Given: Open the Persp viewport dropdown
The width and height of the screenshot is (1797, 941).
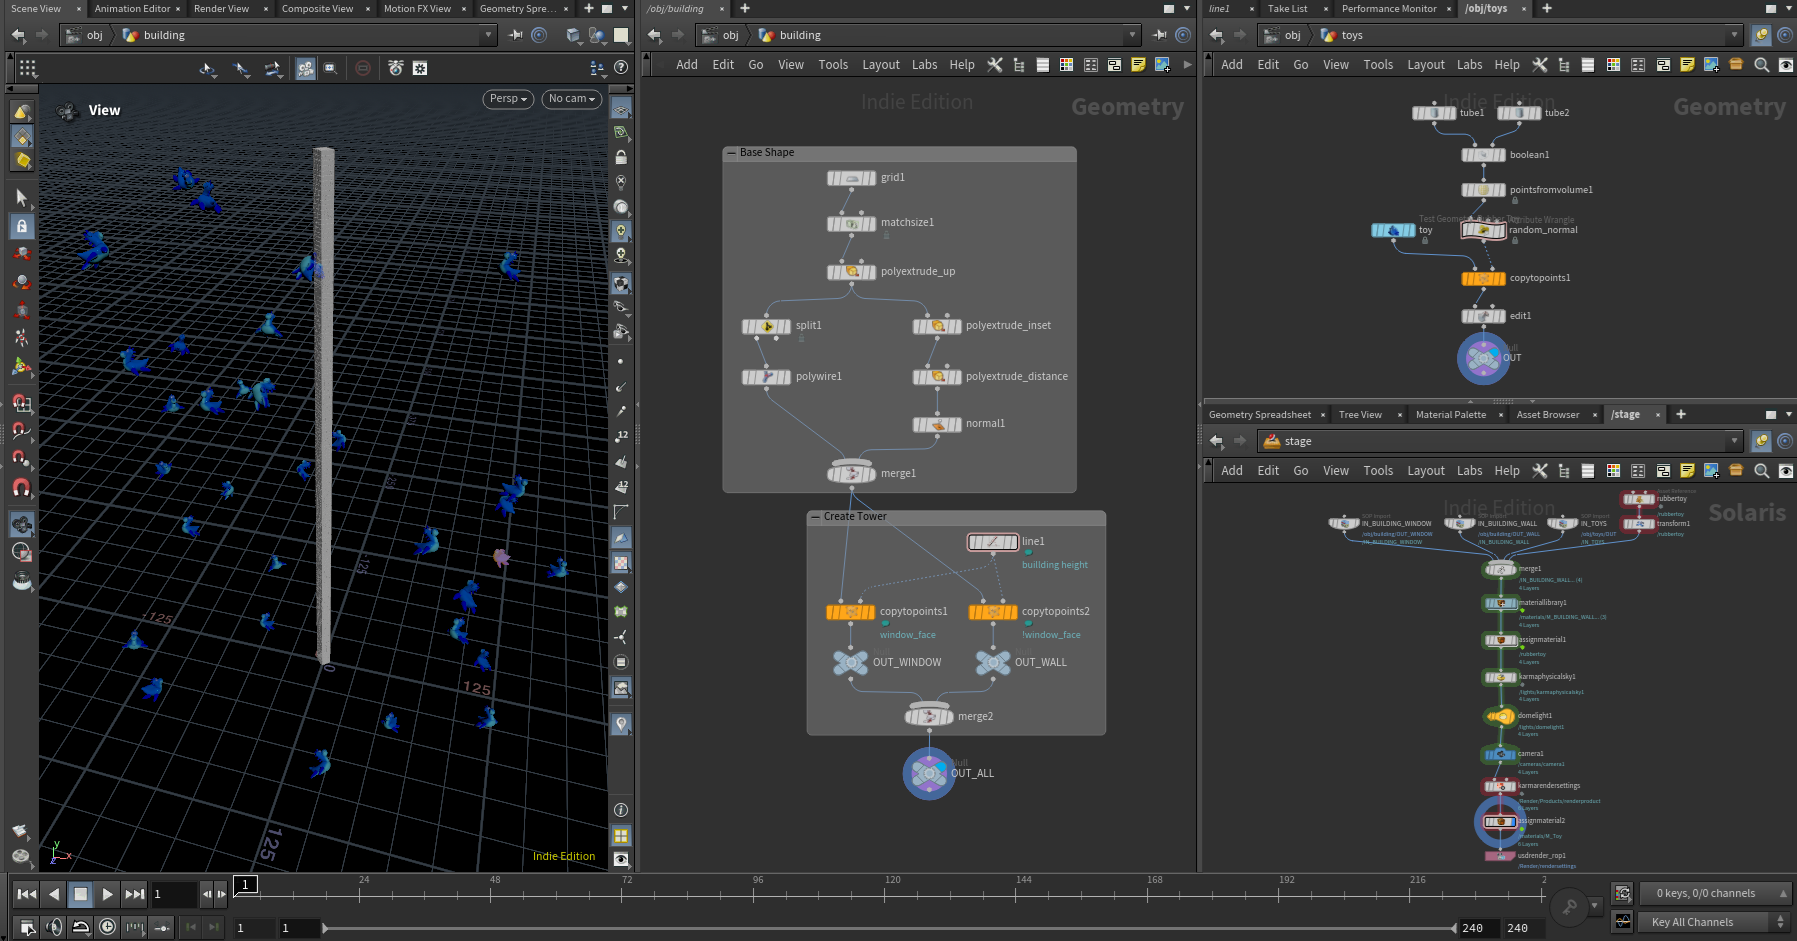Looking at the screenshot, I should pos(508,99).
